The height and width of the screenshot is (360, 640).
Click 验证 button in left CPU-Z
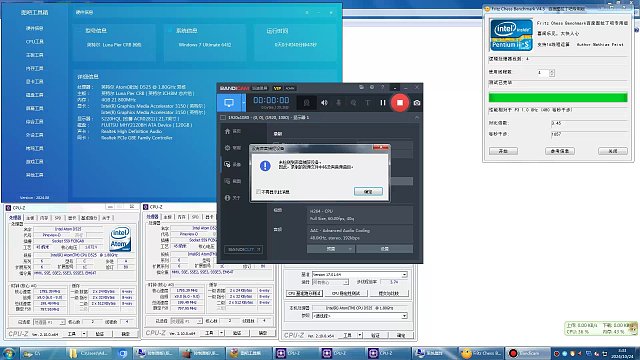coord(100,334)
